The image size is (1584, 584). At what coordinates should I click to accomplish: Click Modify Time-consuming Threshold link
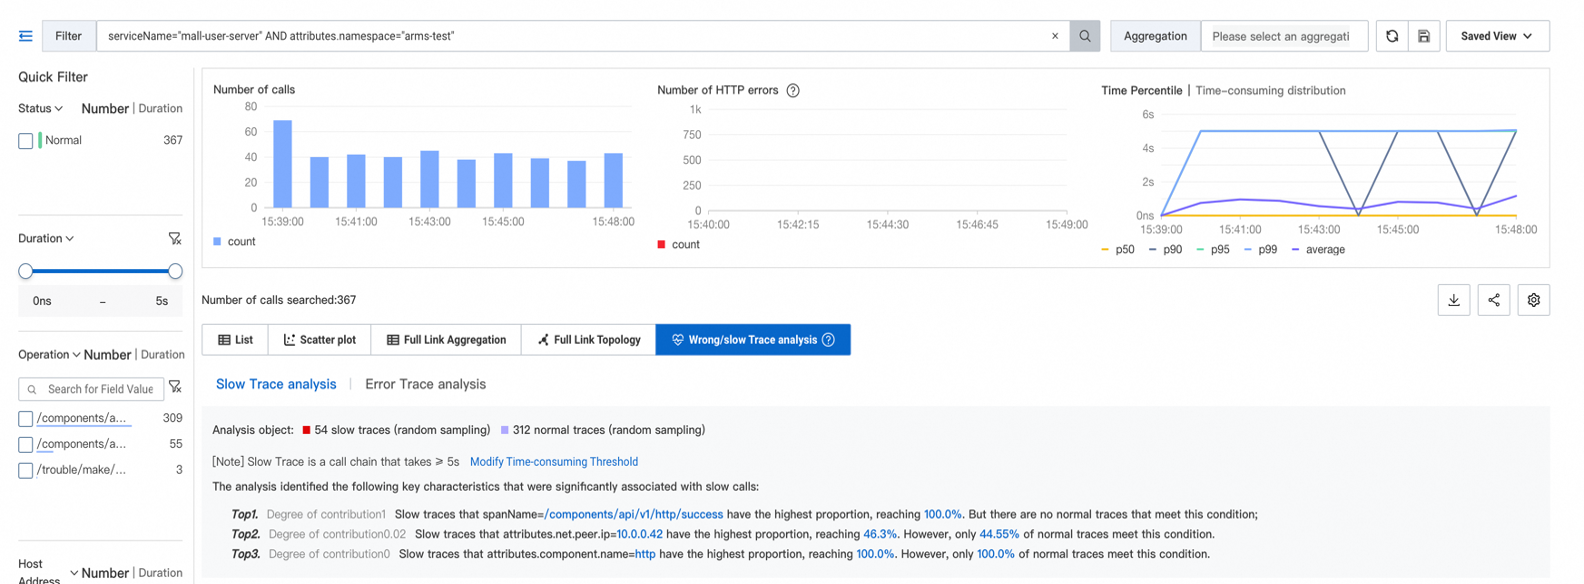click(x=554, y=462)
